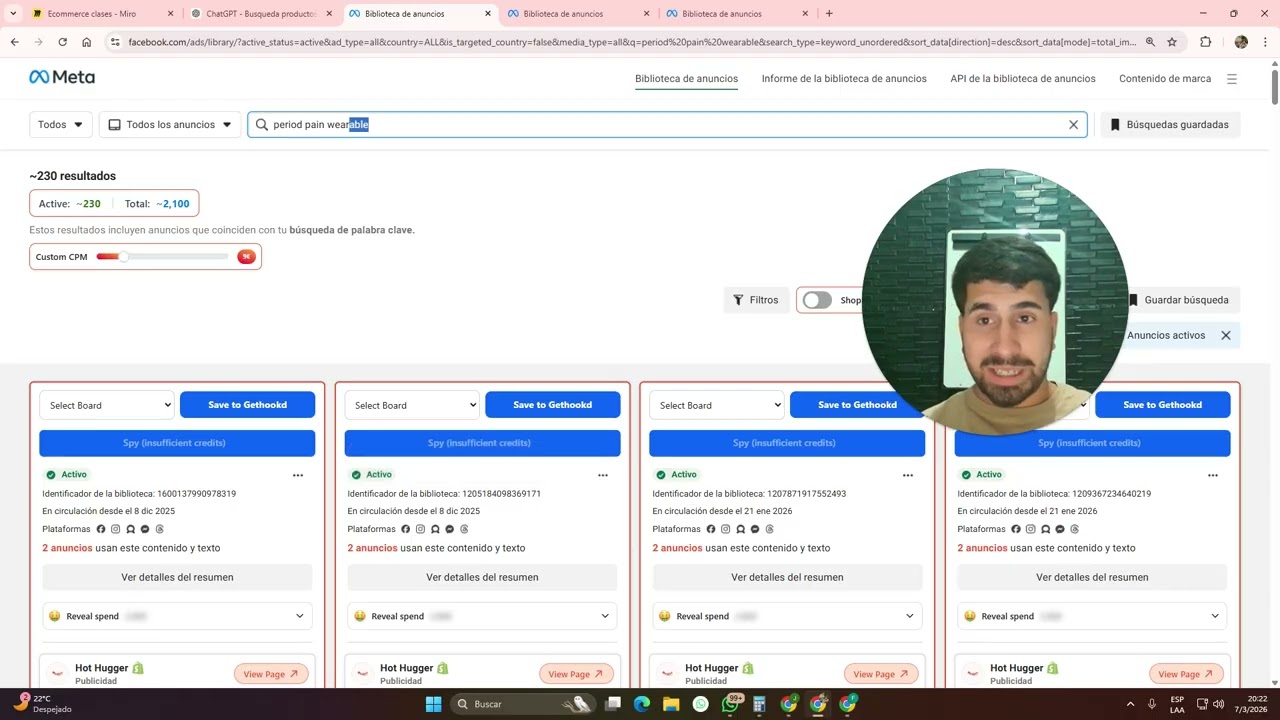Click Spy (insufficient credits) on ad 1600137990978319
The height and width of the screenshot is (720, 1280).
coord(177,443)
